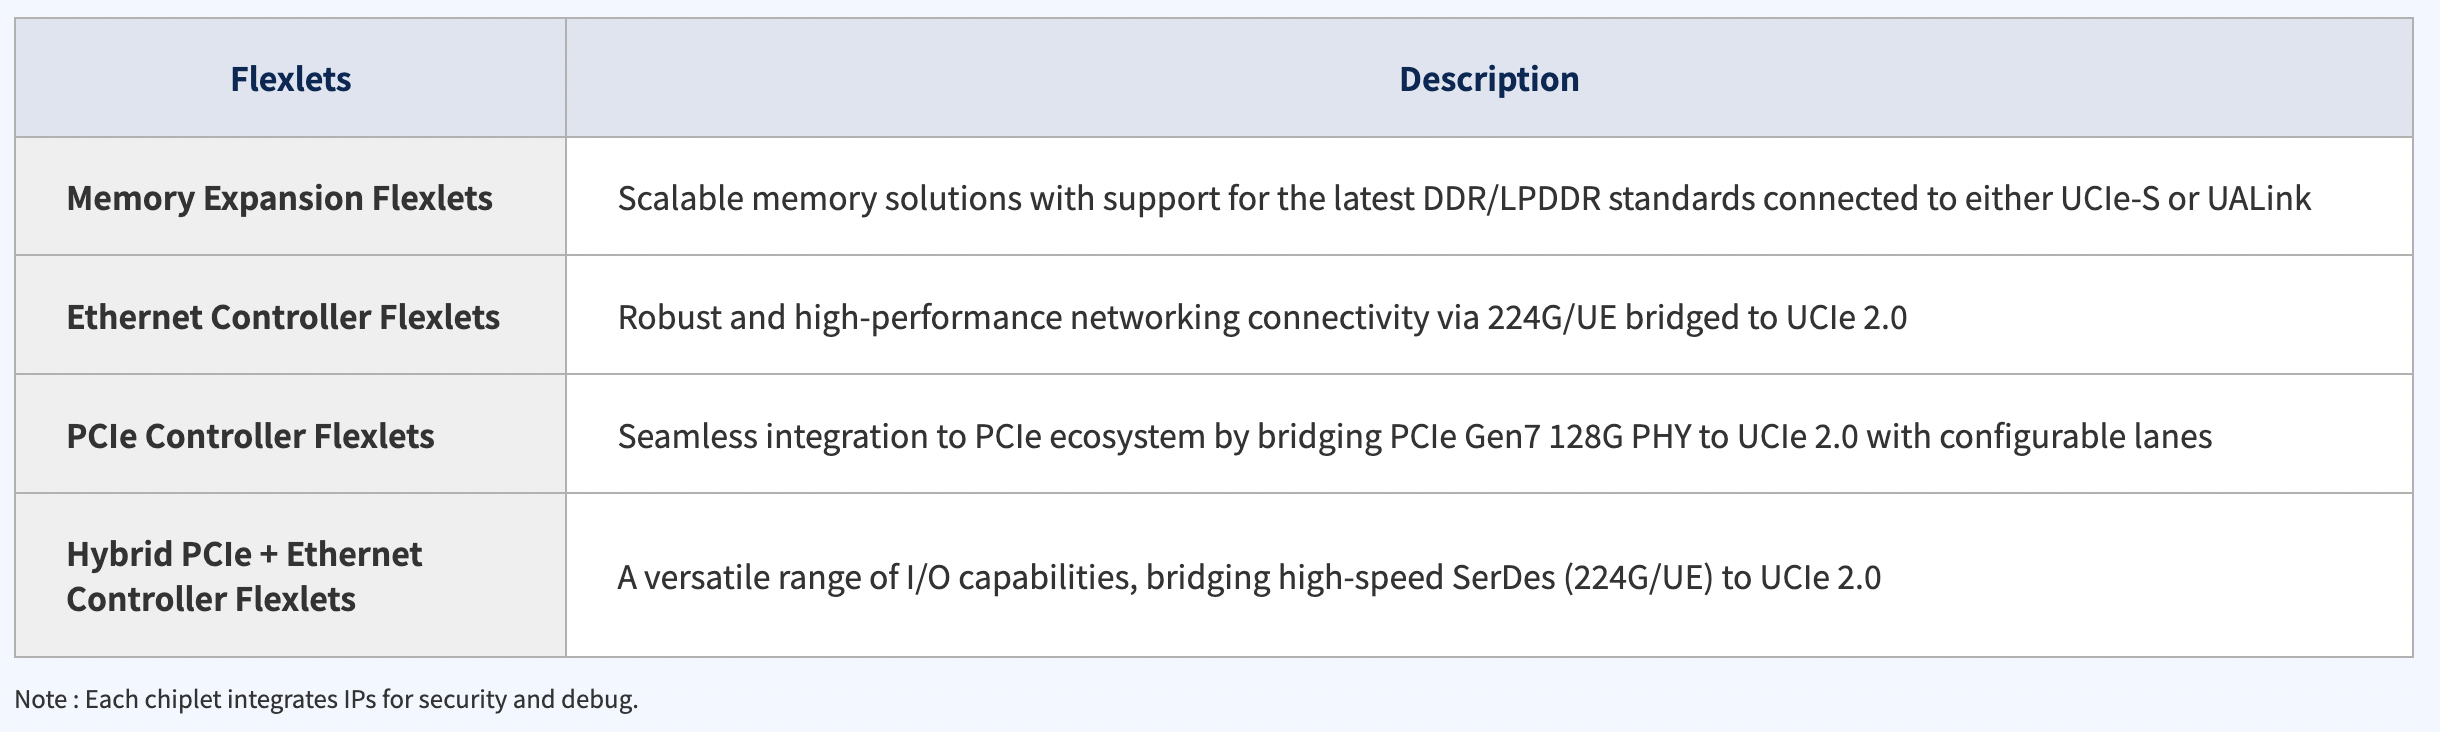
Task: Select the Ethernet Controller Flexlets row label
Action: [283, 317]
